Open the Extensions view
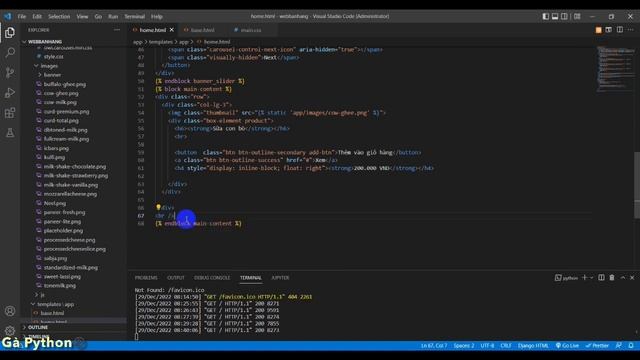Screen dimensions: 640x360 pos(10,113)
